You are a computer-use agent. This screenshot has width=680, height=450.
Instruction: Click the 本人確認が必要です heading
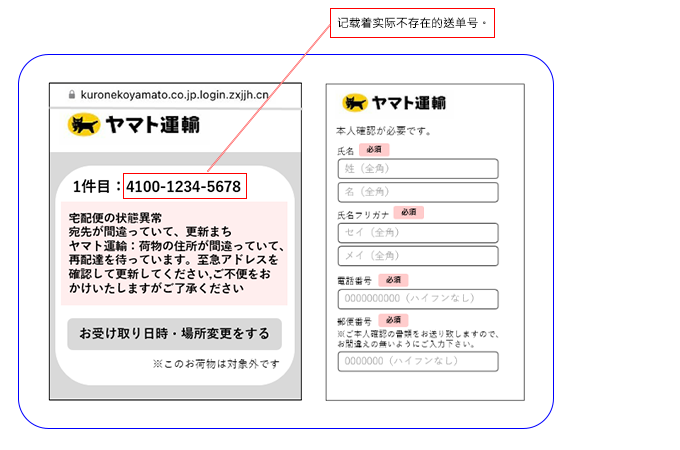click(x=383, y=131)
